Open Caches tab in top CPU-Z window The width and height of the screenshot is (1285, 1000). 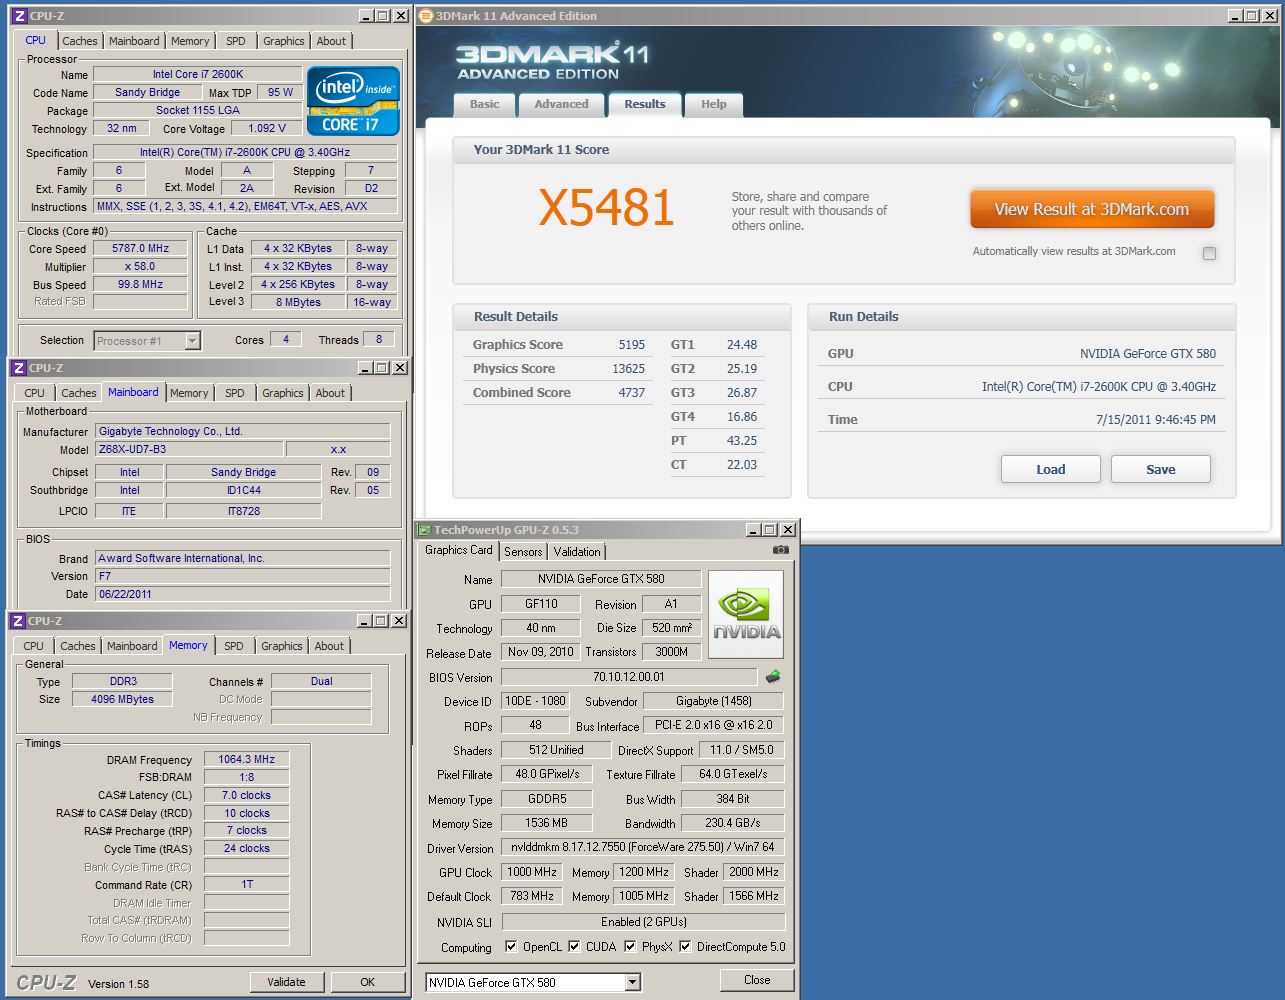coord(80,41)
